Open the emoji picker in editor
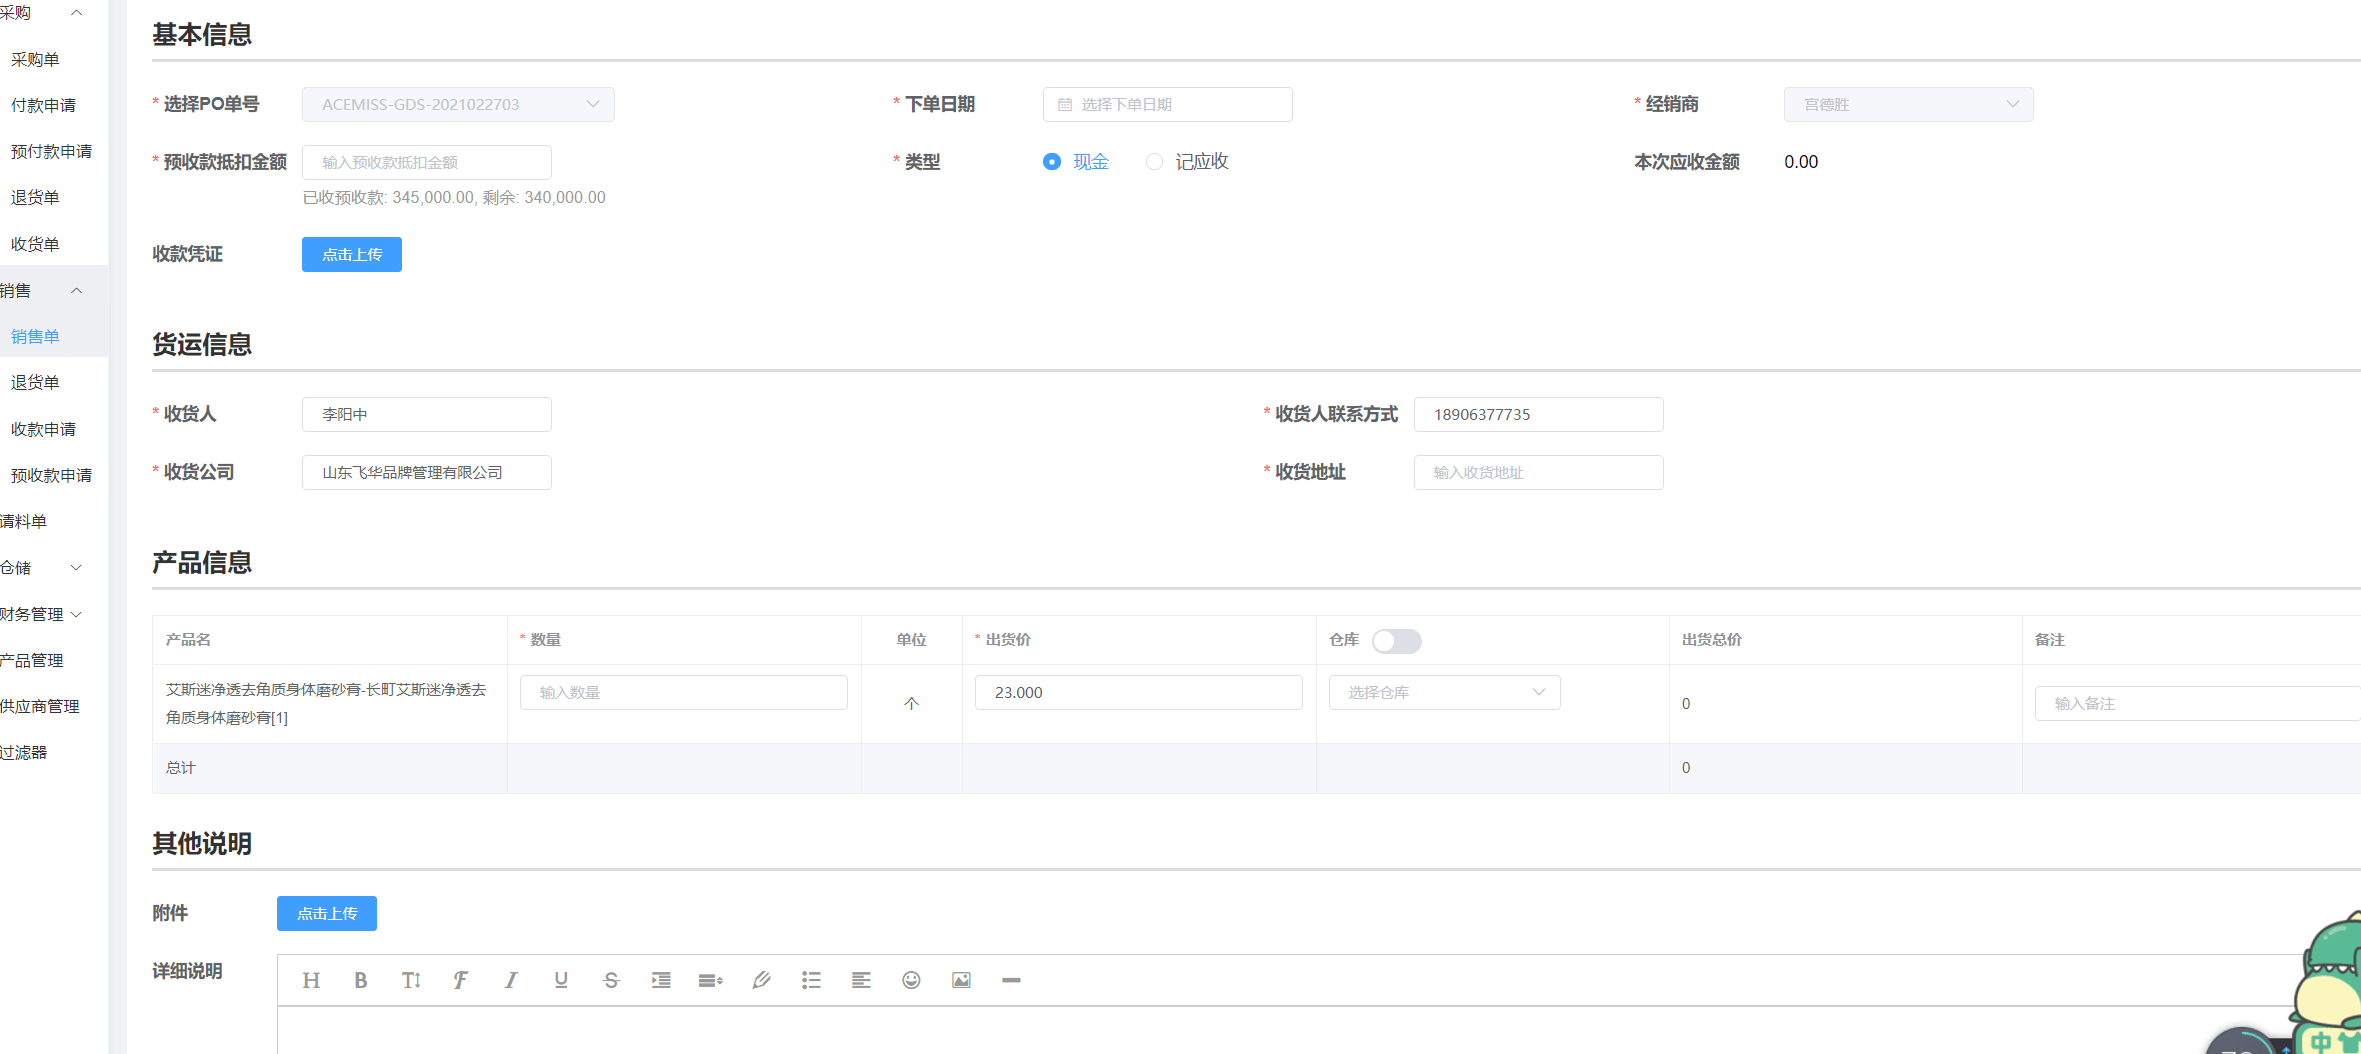This screenshot has width=2361, height=1054. point(911,980)
